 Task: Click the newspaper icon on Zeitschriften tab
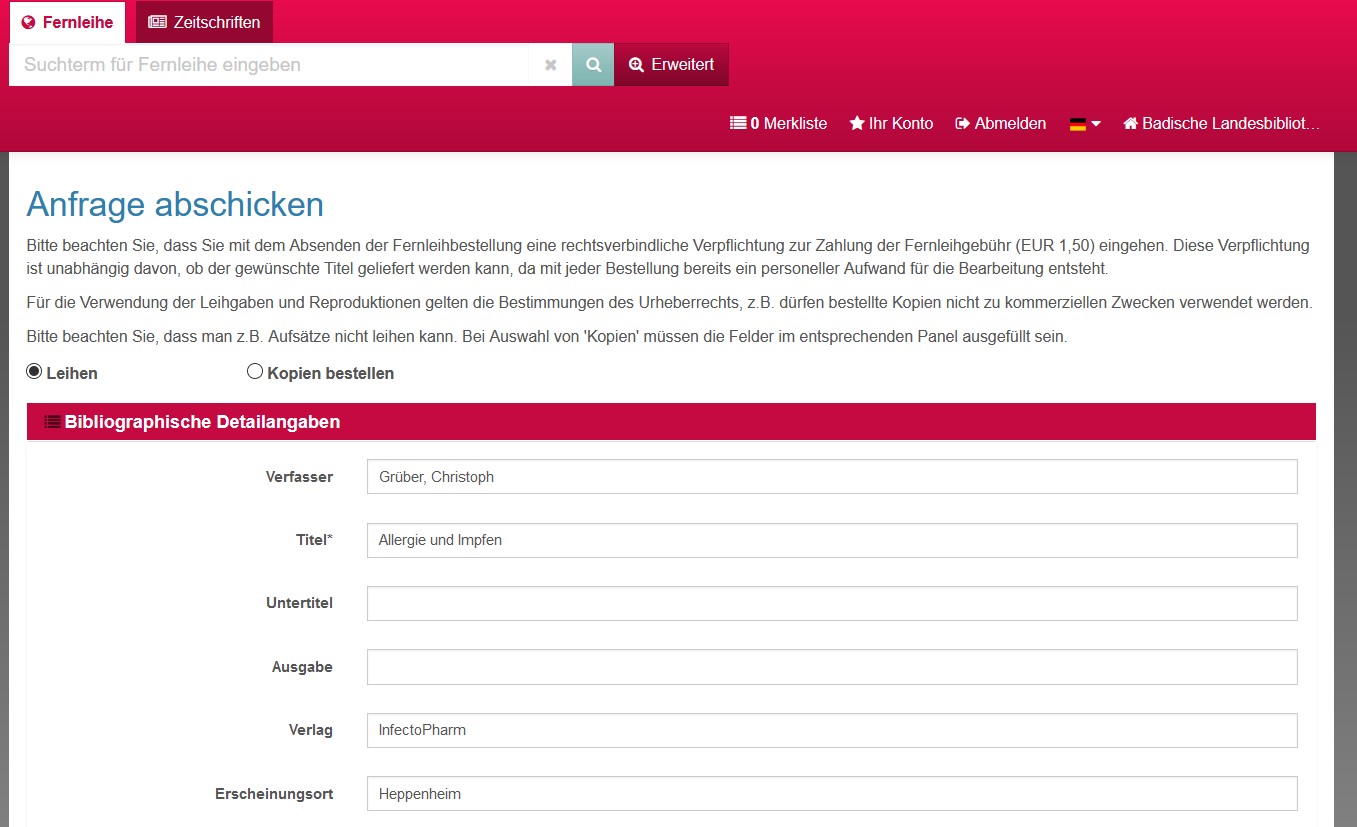click(158, 22)
